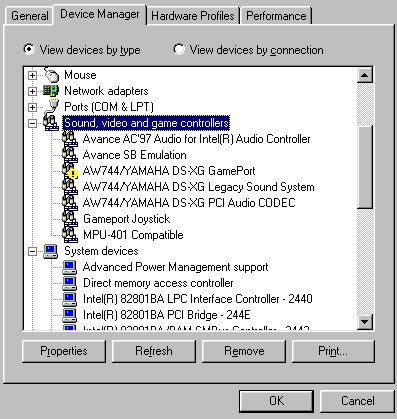Click the Sound, video and game controllers icon
This screenshot has width=397, height=419.
click(51, 123)
